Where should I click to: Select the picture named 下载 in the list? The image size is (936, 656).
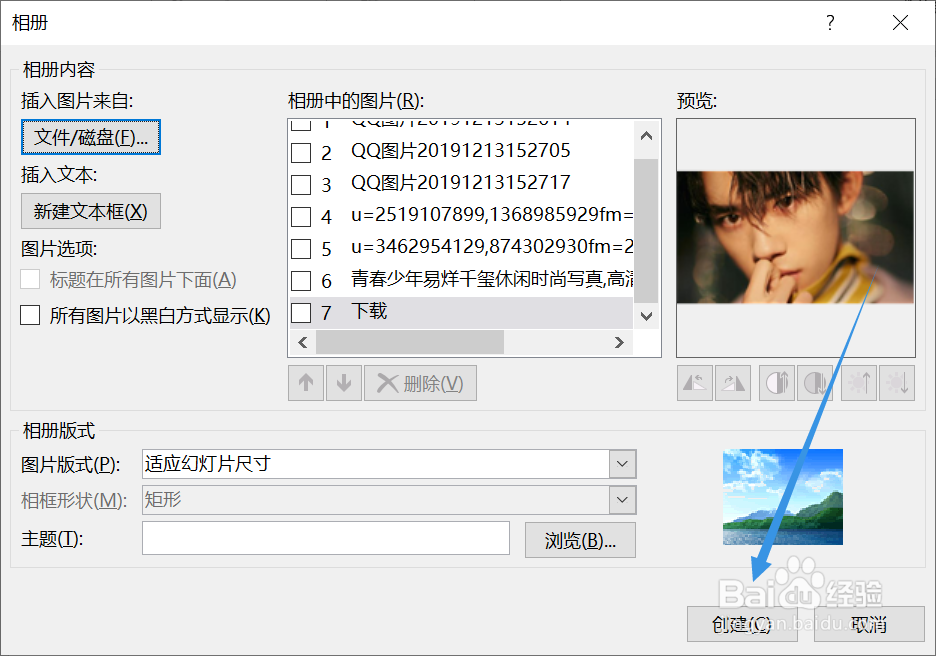pos(370,311)
